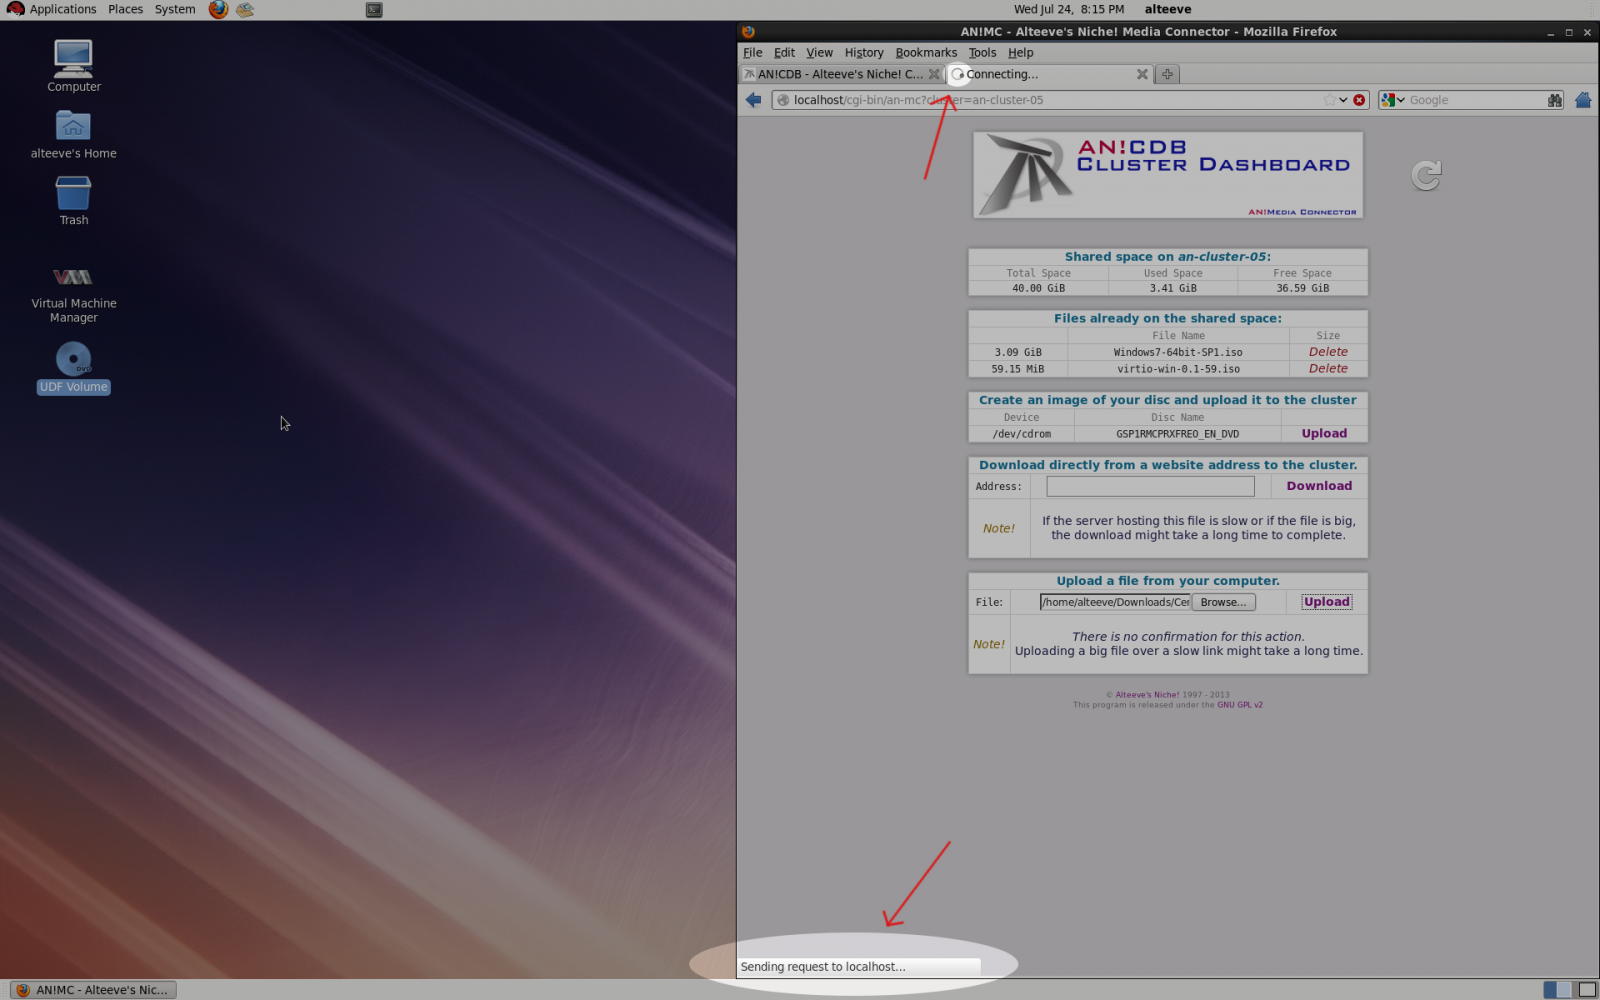1600x1000 pixels.
Task: Click the website Address input field
Action: [1150, 486]
